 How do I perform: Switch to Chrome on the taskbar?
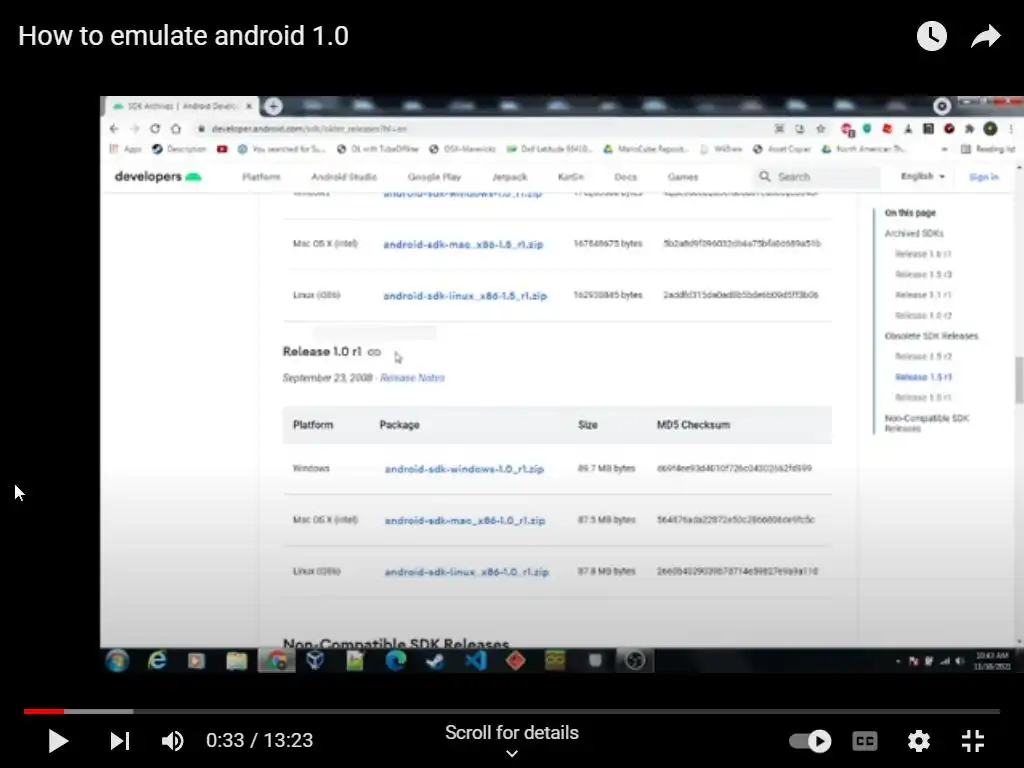(277, 661)
